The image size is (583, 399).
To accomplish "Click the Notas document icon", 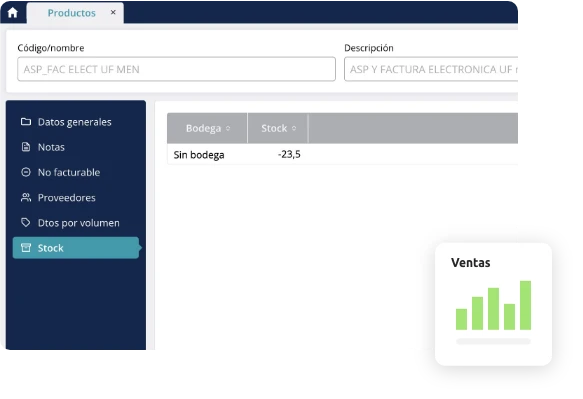I will [x=26, y=147].
